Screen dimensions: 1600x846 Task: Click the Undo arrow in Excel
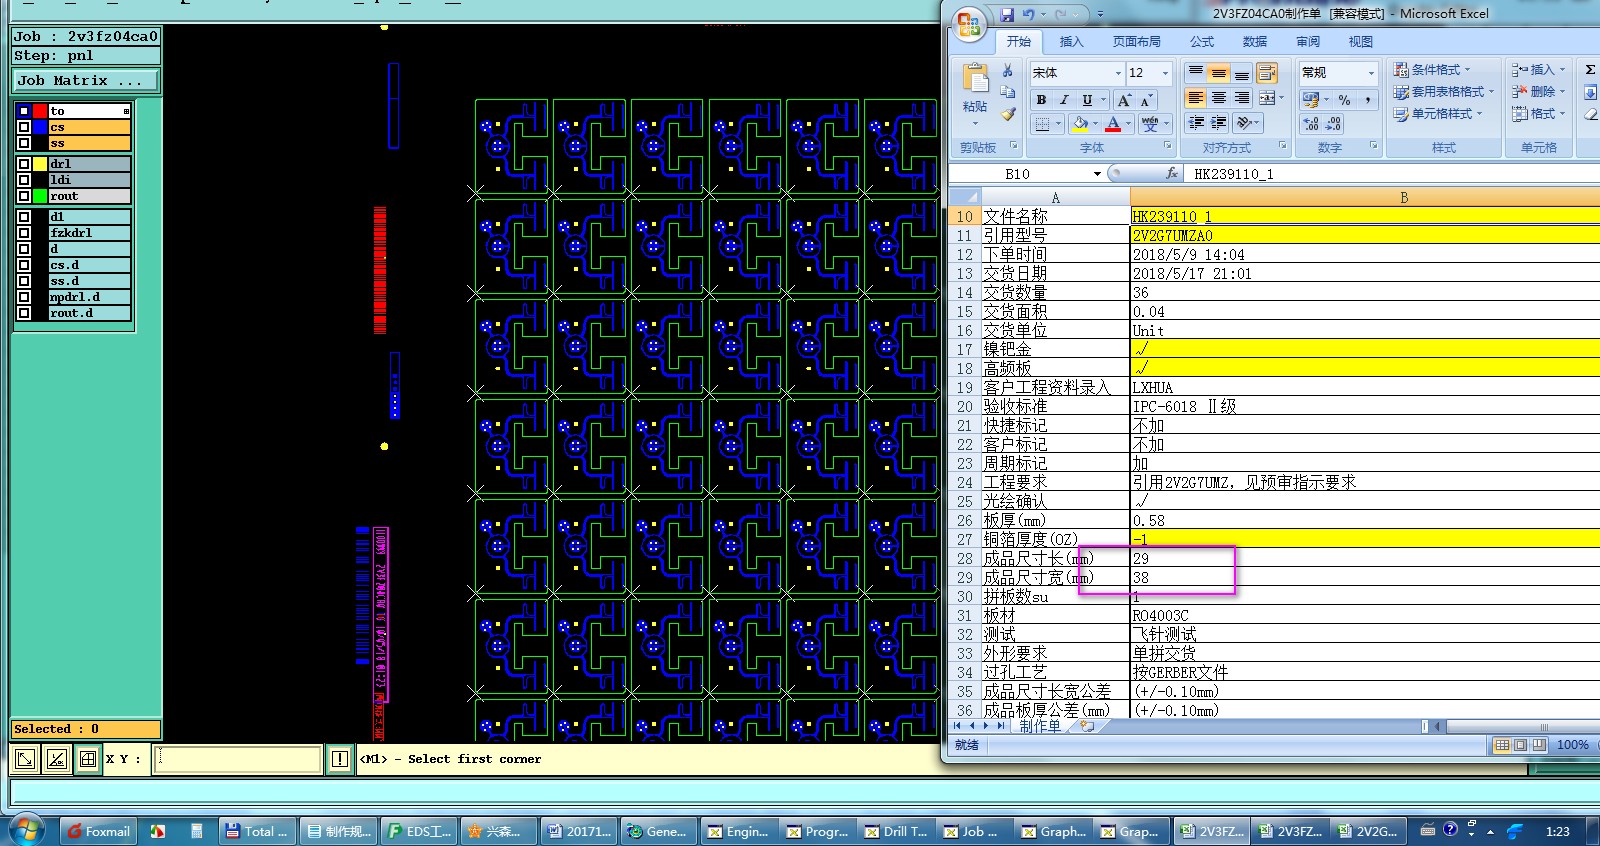coord(1029,14)
